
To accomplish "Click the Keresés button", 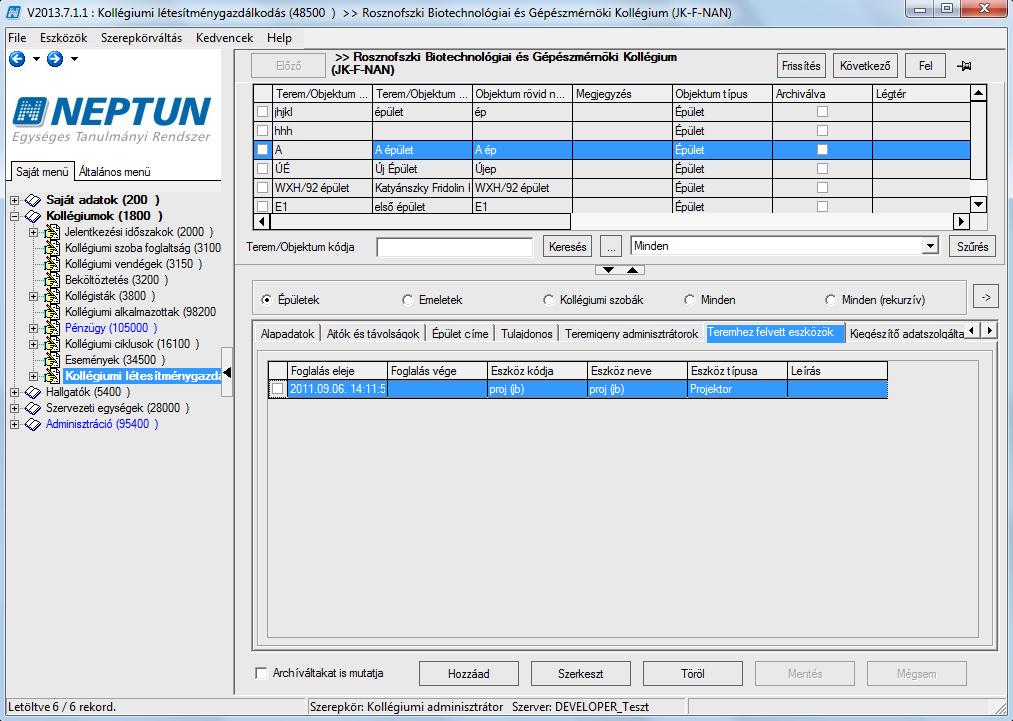I will point(567,246).
